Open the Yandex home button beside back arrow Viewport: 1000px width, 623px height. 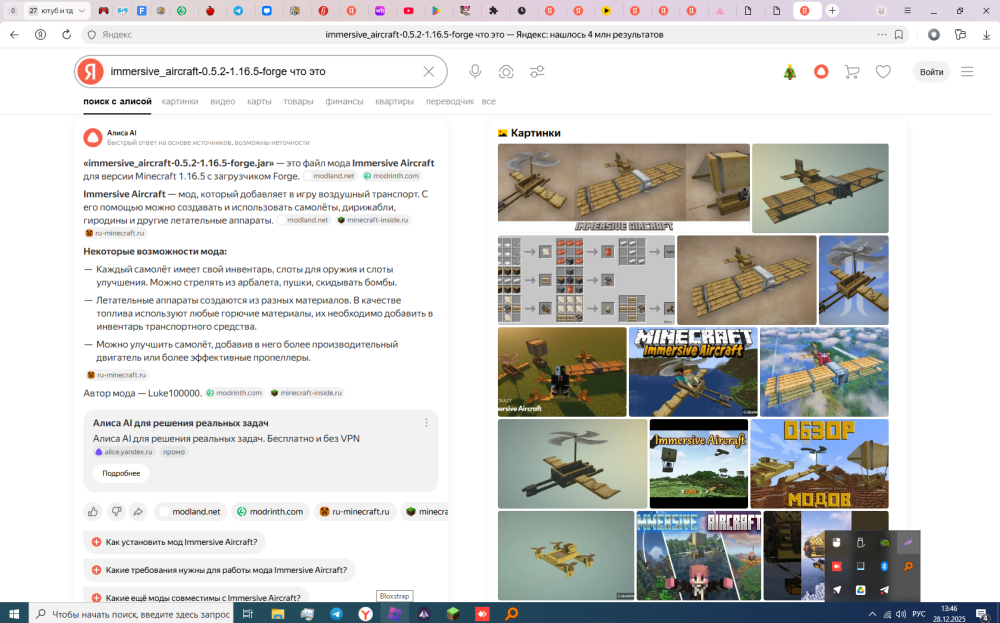pos(40,34)
